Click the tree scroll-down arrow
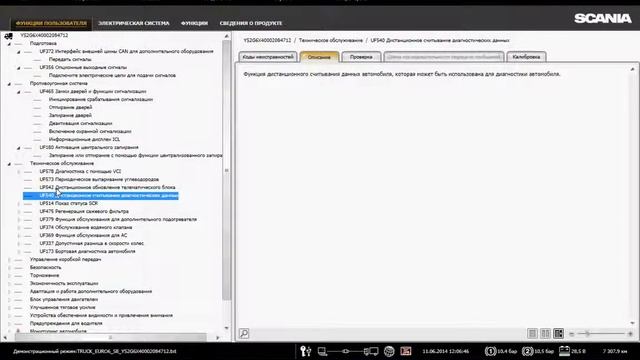 click(227, 328)
